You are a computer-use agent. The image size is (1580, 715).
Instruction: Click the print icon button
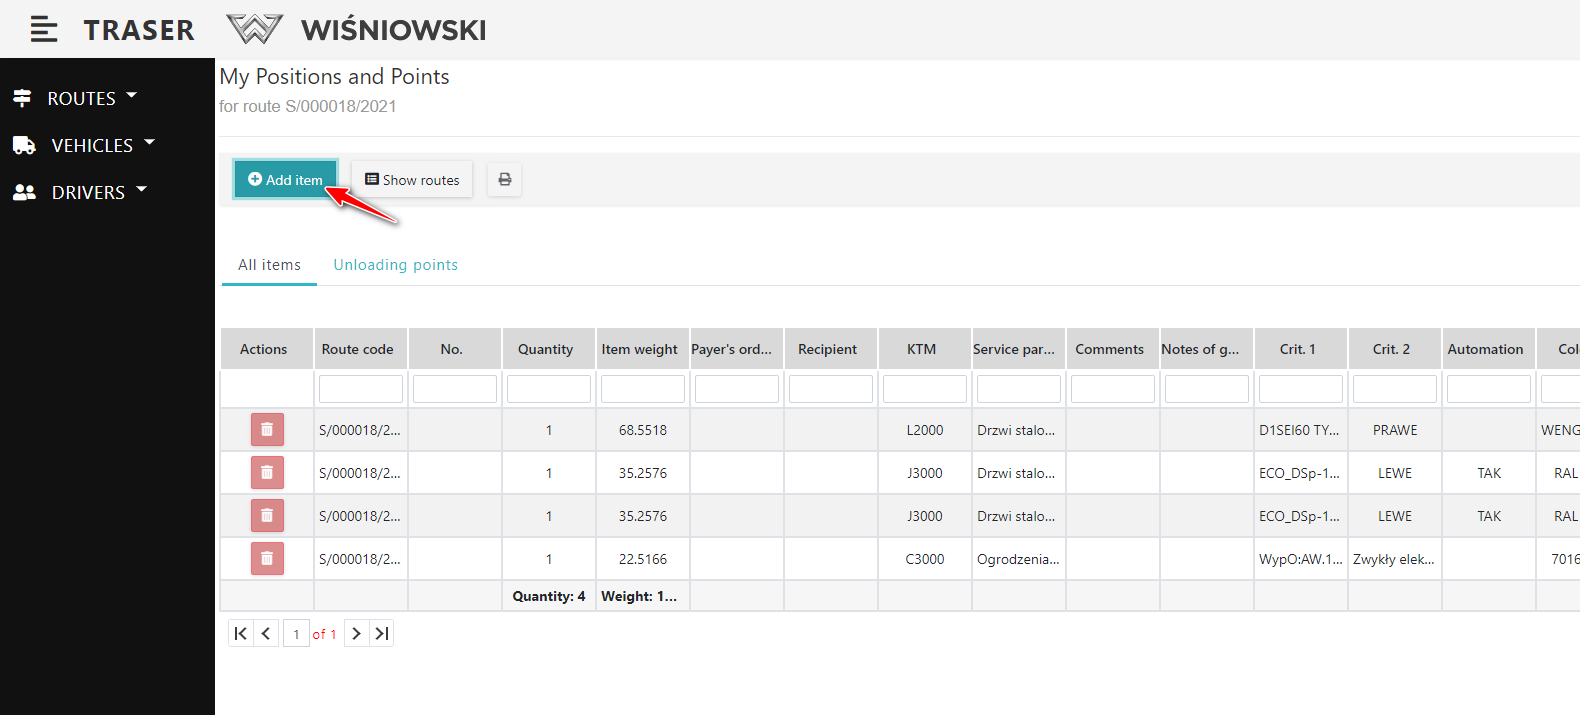[505, 180]
